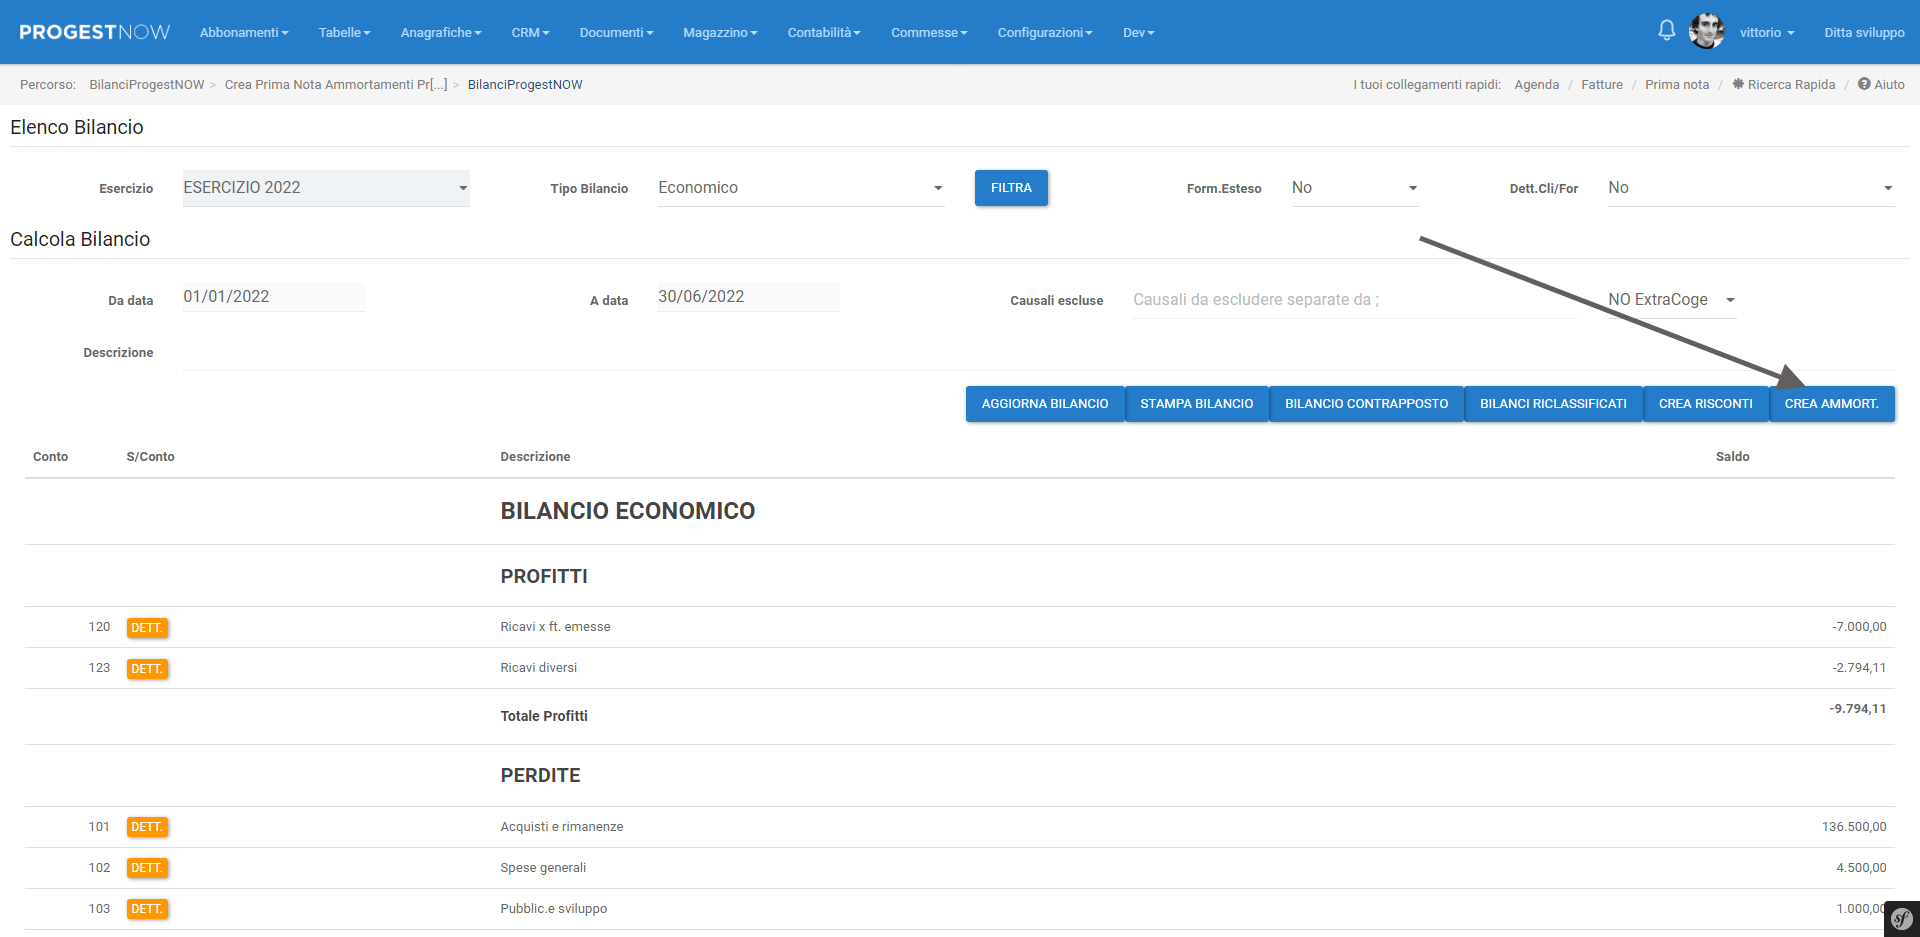Click the PROGESTNOW logo
This screenshot has height=937, width=1920.
pos(95,32)
